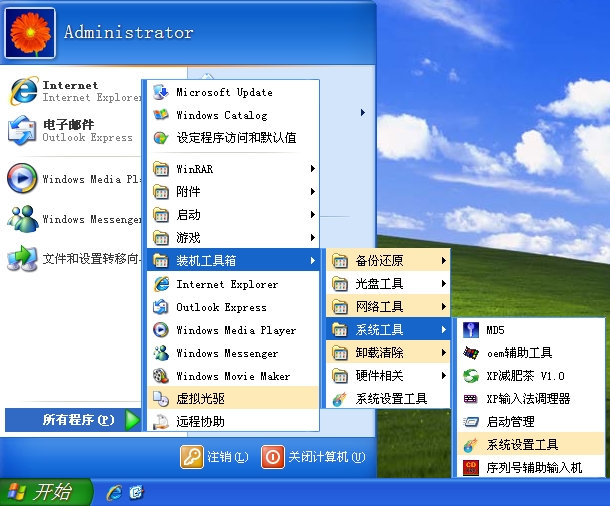
Task: Open the 卸载清除 folder entry
Action: click(388, 353)
